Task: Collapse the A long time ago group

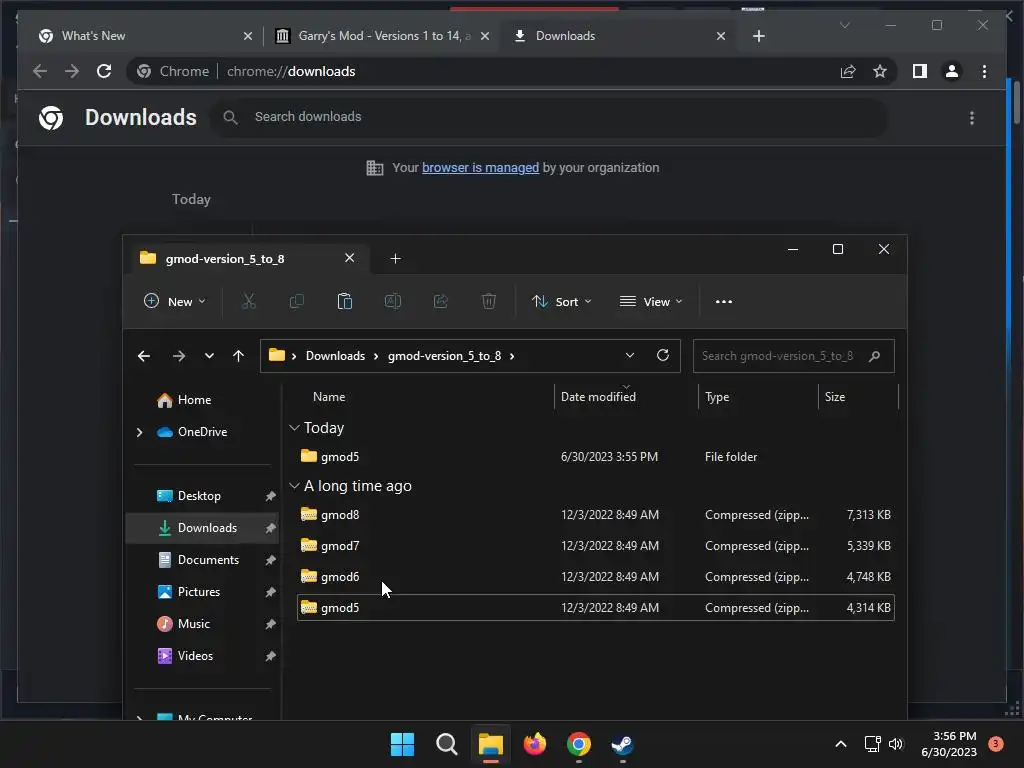Action: [x=295, y=486]
